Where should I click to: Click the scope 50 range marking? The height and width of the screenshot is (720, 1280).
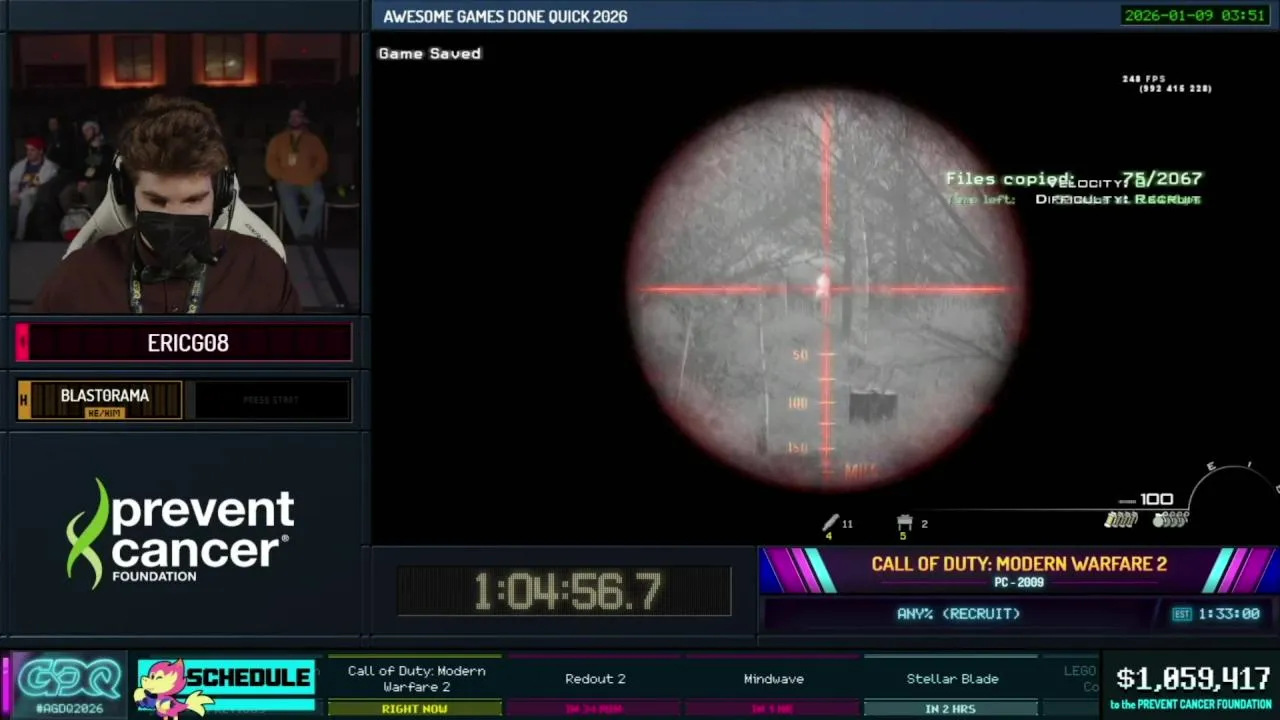(799, 355)
